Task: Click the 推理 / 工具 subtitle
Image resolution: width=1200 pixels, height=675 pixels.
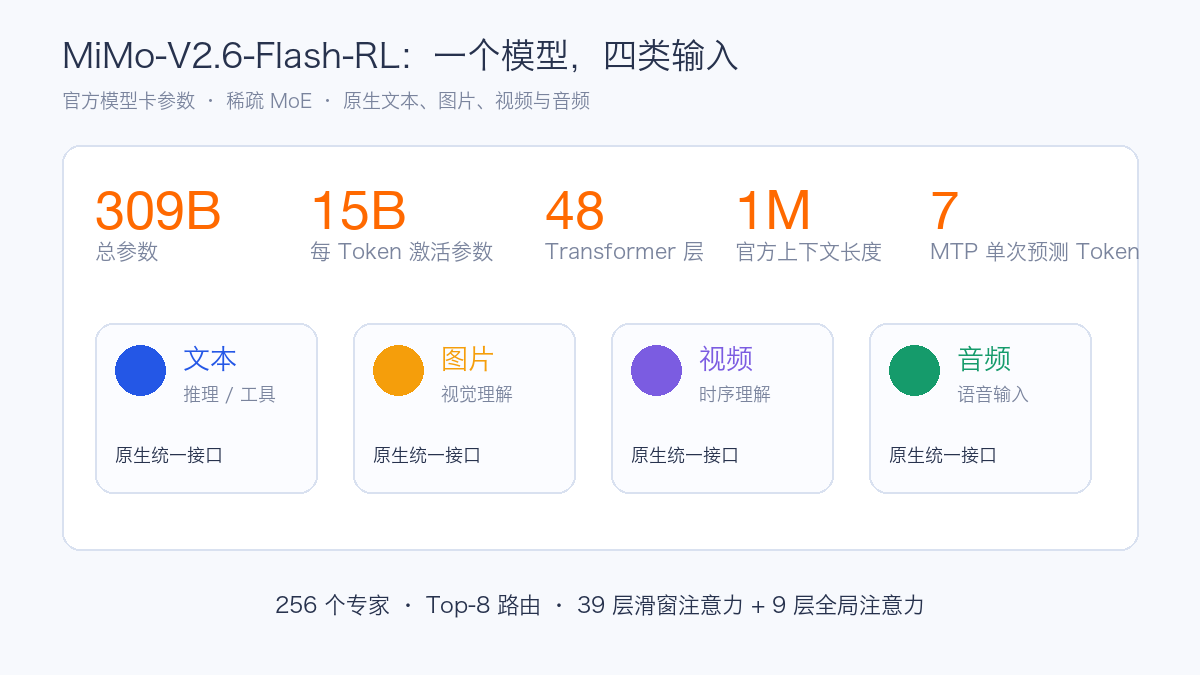Action: click(229, 394)
